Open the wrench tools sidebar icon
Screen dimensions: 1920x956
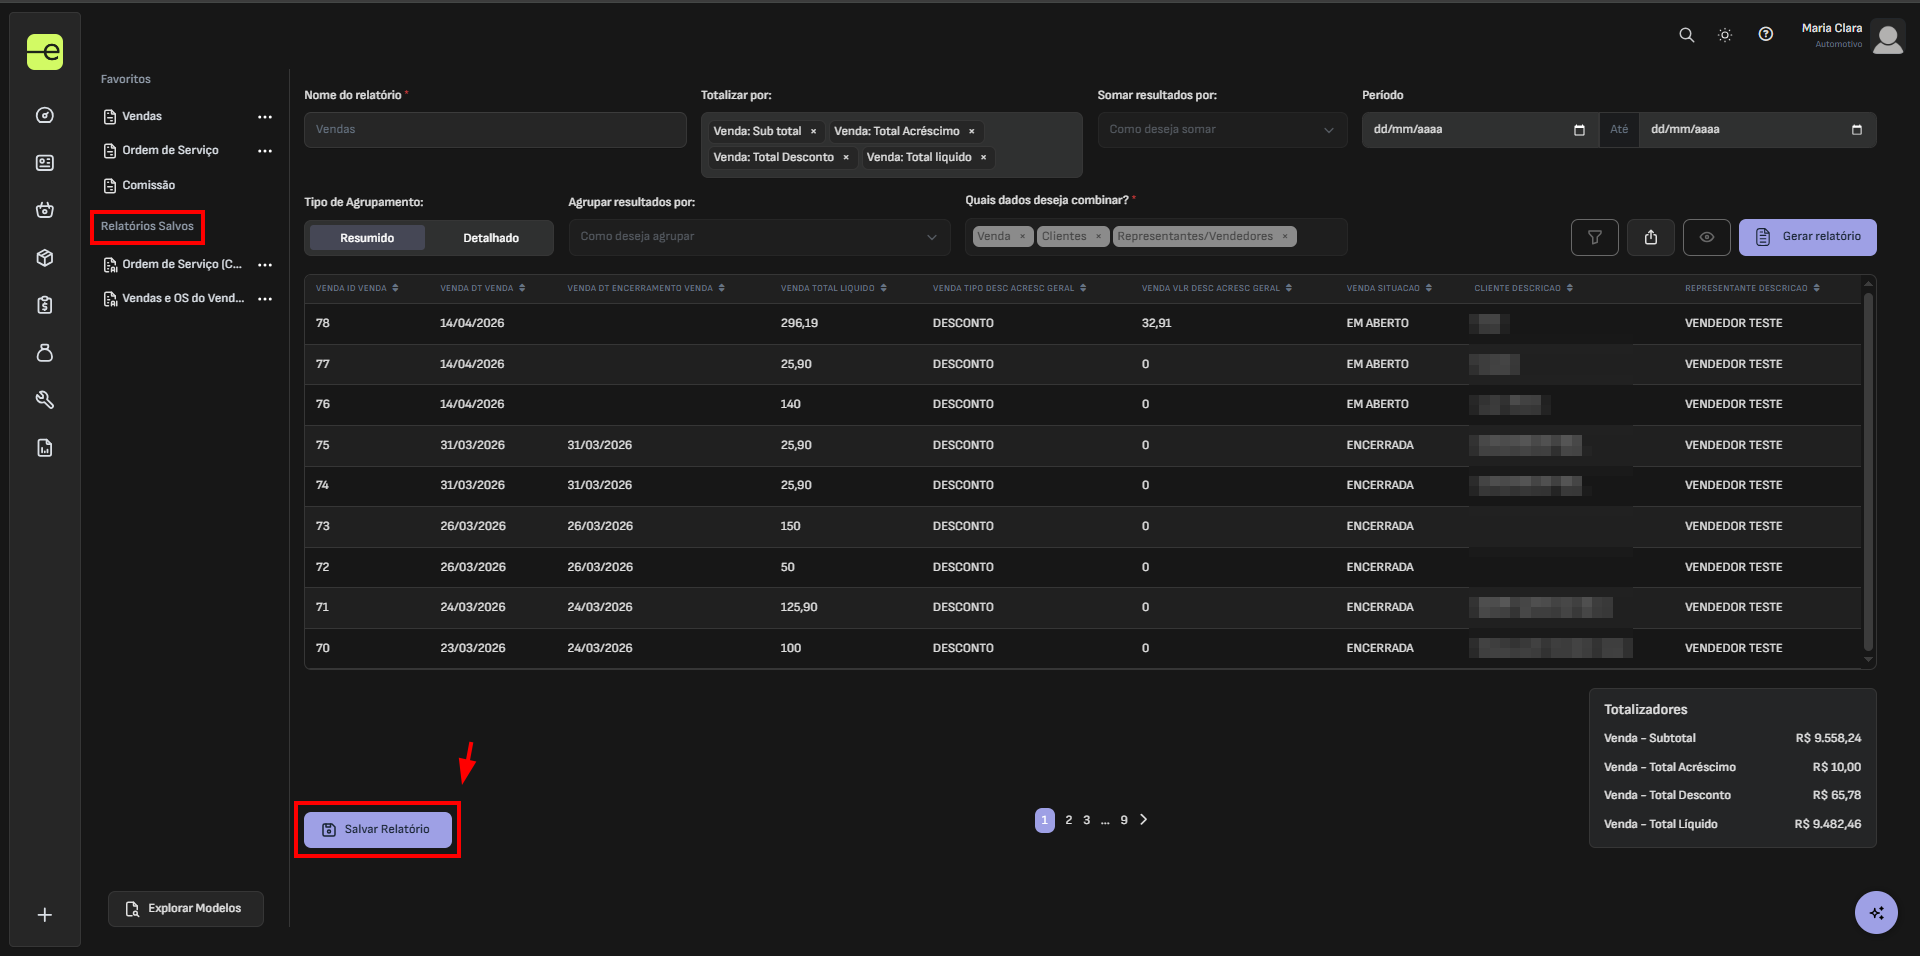click(x=45, y=400)
